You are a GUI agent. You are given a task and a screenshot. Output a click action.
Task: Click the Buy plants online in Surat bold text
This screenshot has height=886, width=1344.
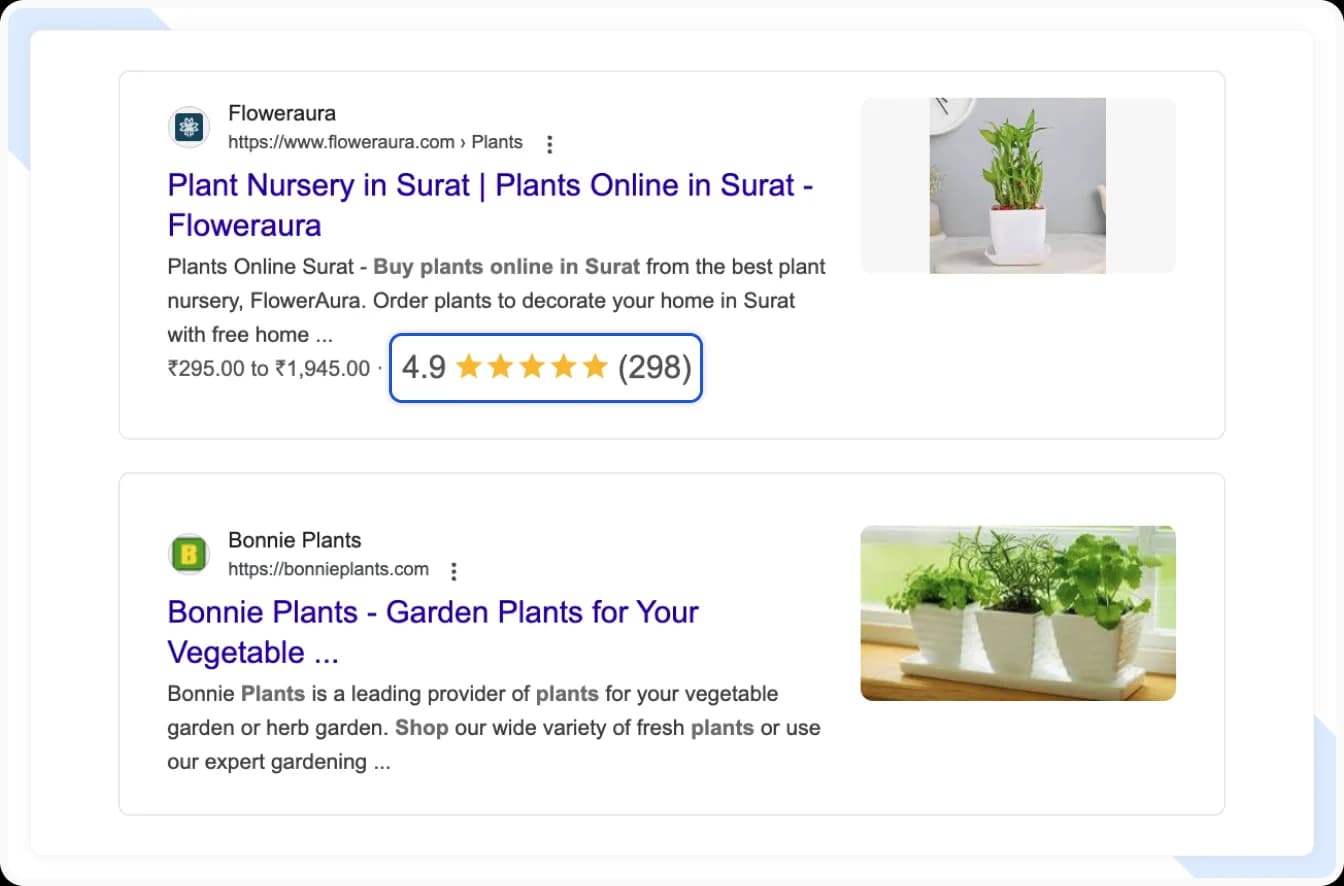tap(505, 266)
